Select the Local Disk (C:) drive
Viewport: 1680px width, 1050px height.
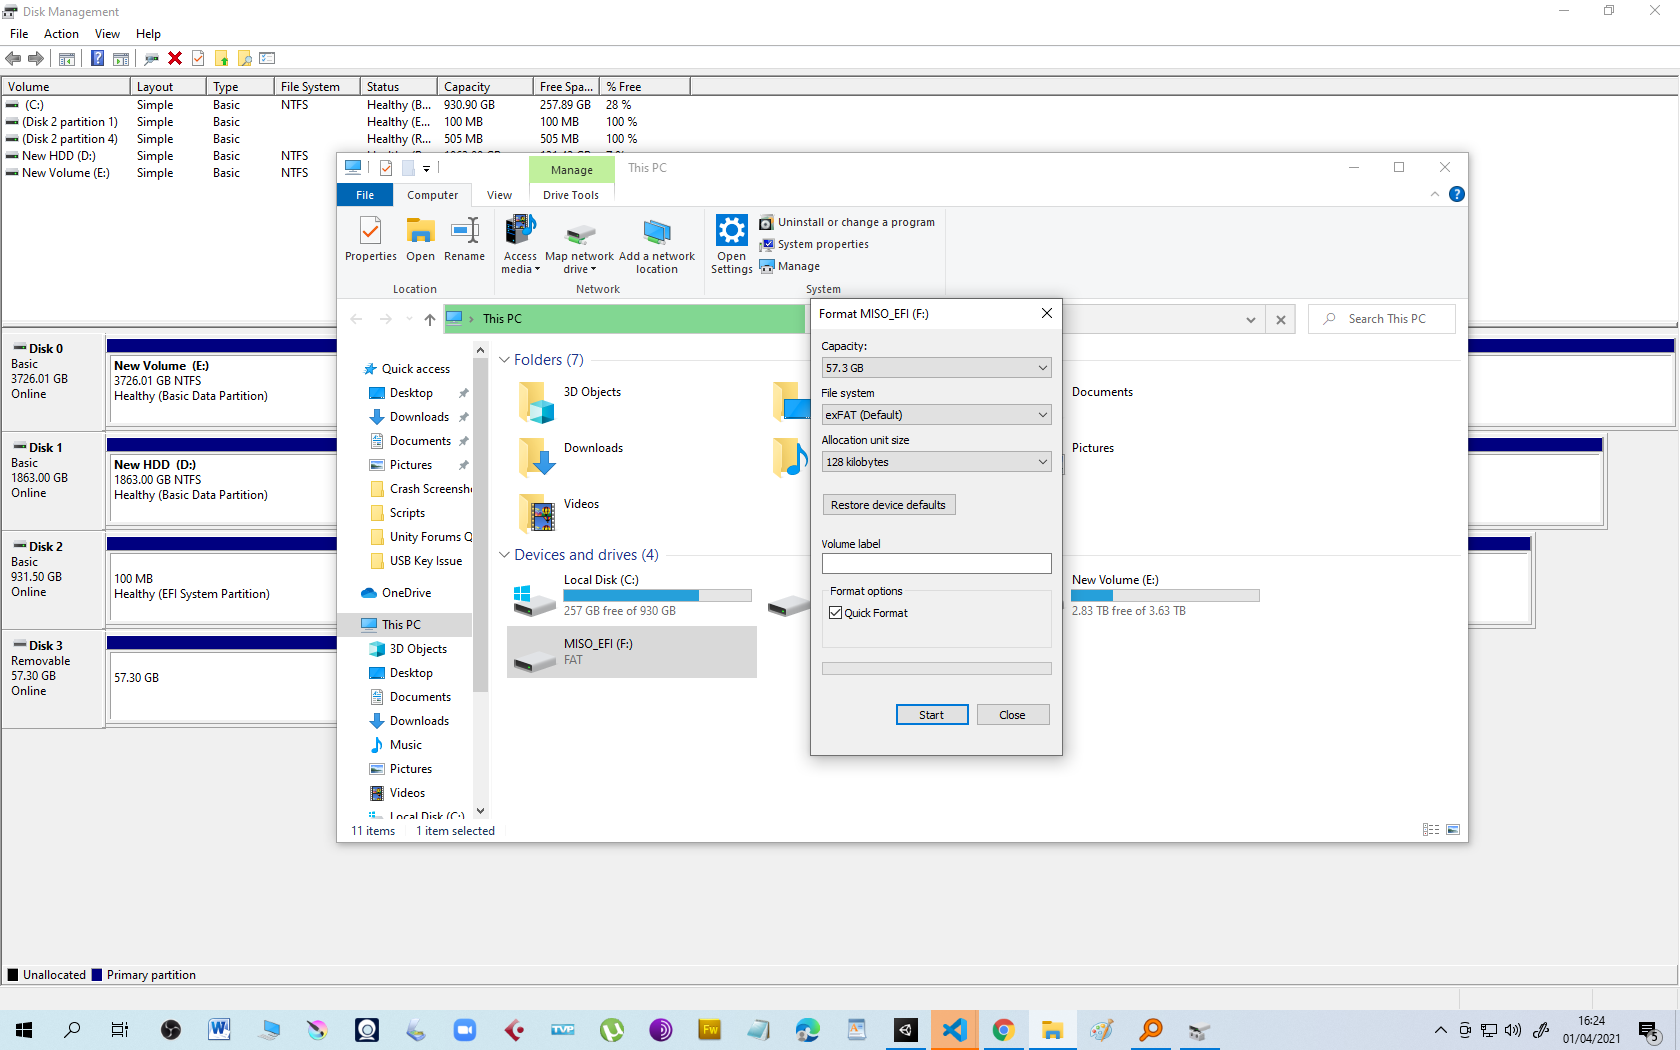click(632, 595)
